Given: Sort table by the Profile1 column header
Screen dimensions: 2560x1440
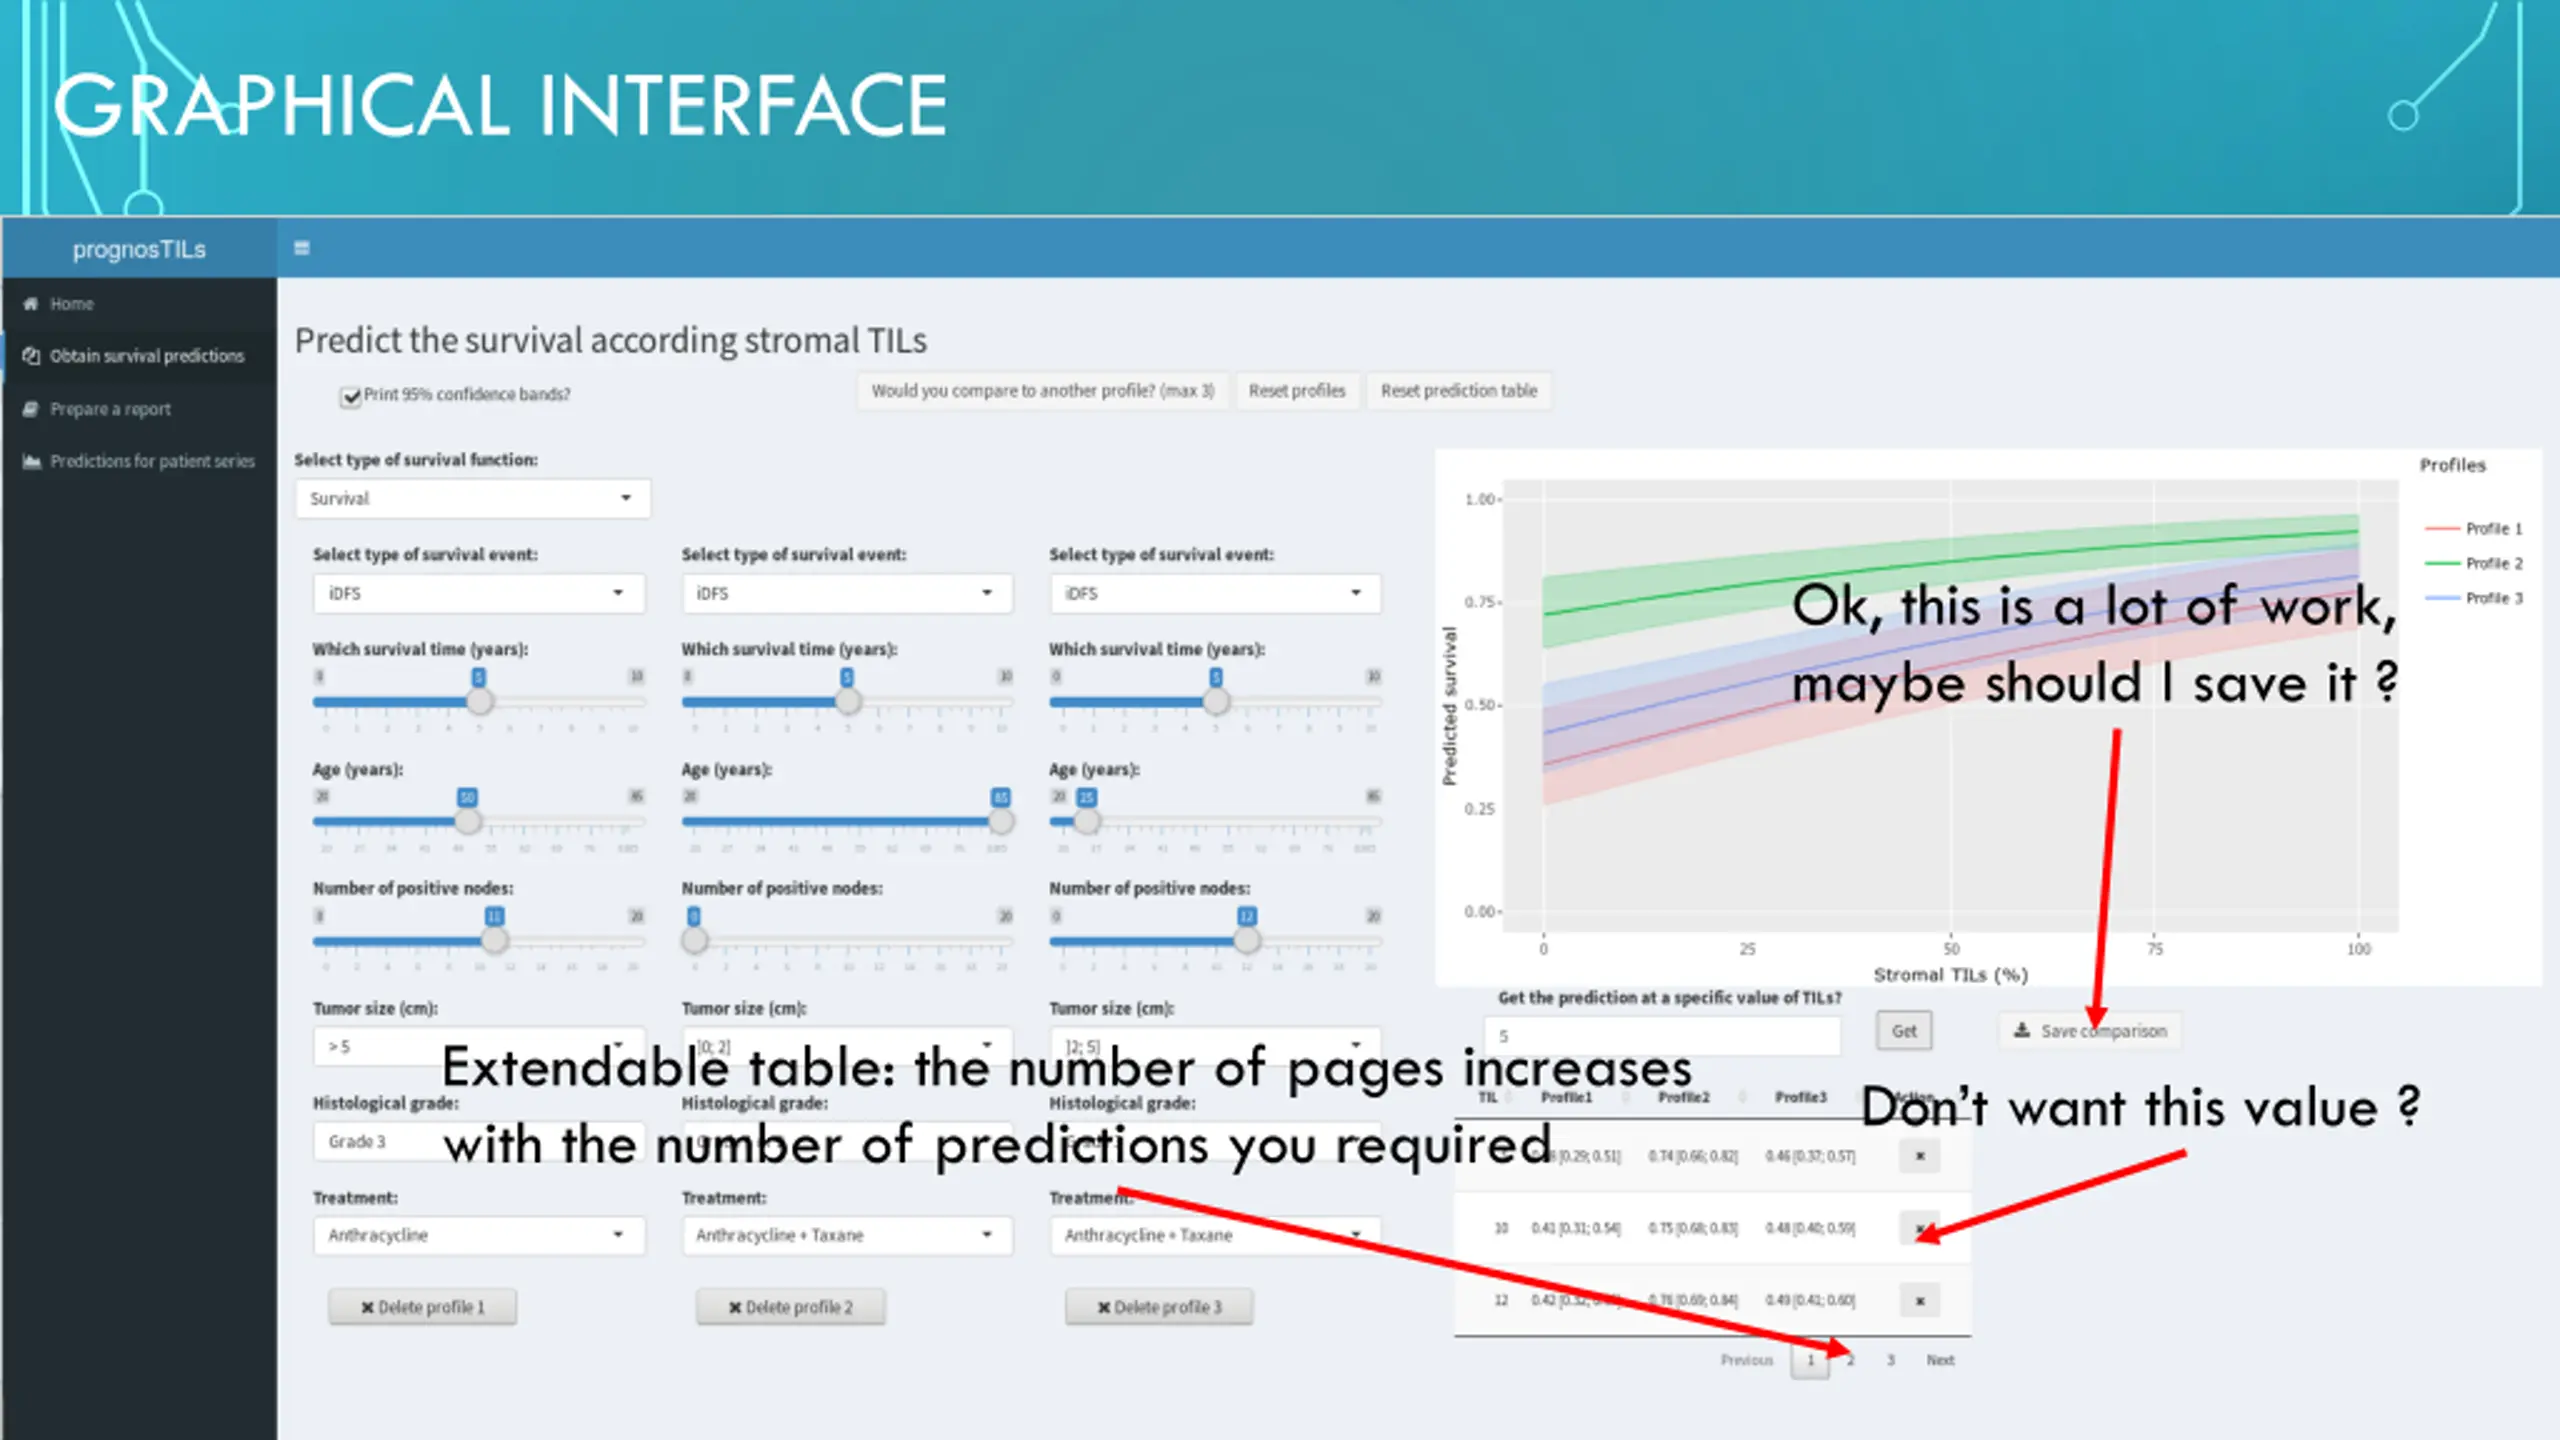Looking at the screenshot, I should point(1566,1097).
